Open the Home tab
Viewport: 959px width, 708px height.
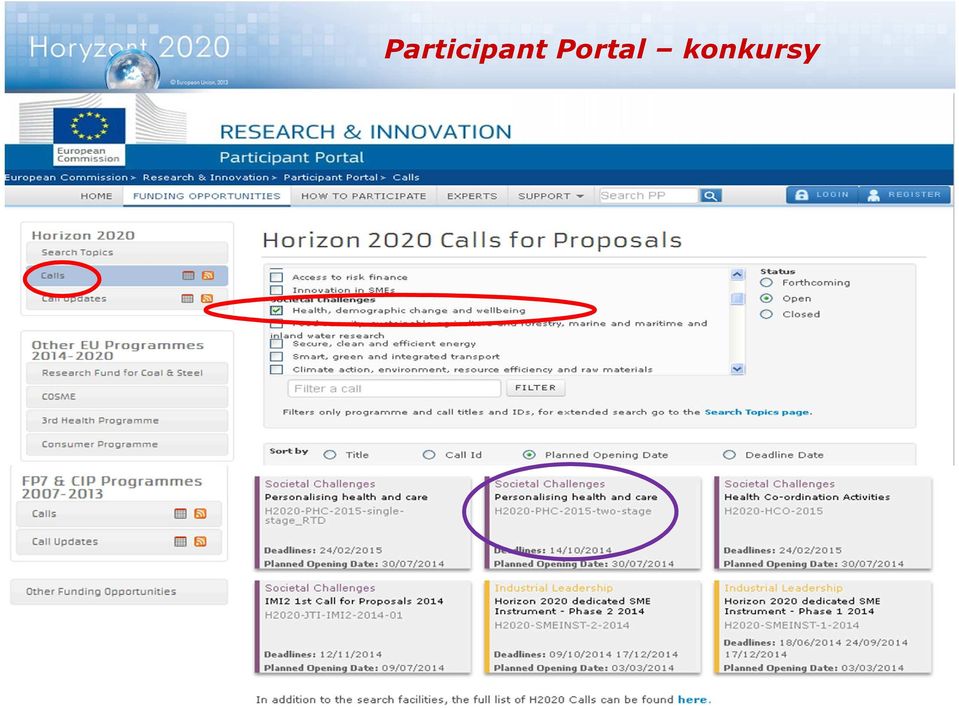click(x=97, y=196)
